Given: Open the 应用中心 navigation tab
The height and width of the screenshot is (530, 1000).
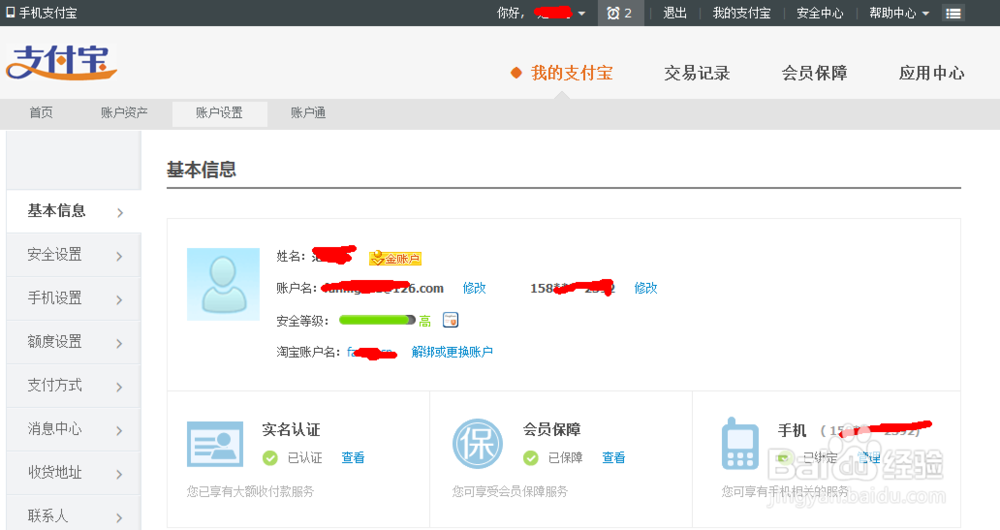Looking at the screenshot, I should [x=932, y=73].
